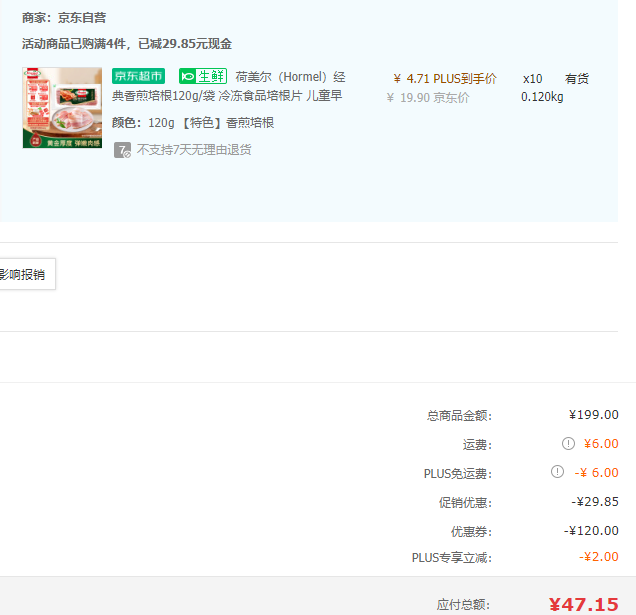Click the ¥4.71 PLUS到手价 price
Image resolution: width=636 pixels, height=615 pixels.
445,79
